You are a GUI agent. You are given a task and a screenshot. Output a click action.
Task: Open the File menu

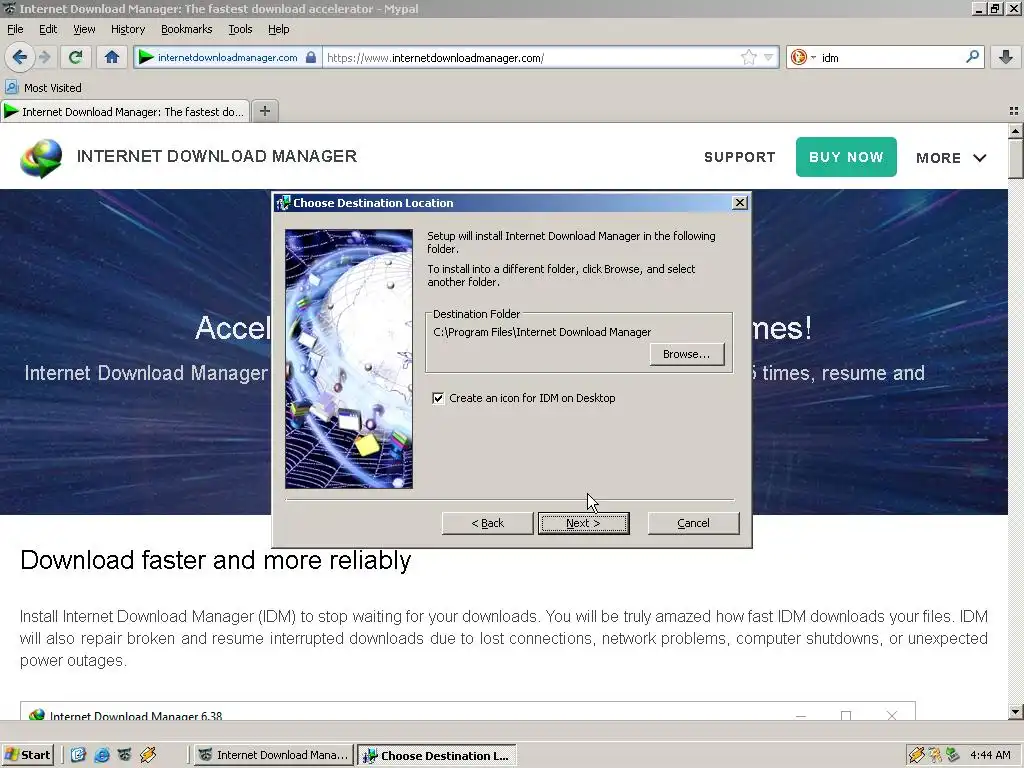15,29
